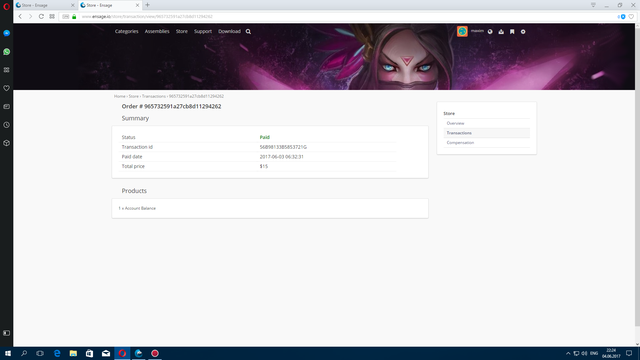
Task: Open the Store menu in the site header
Action: 182,31
